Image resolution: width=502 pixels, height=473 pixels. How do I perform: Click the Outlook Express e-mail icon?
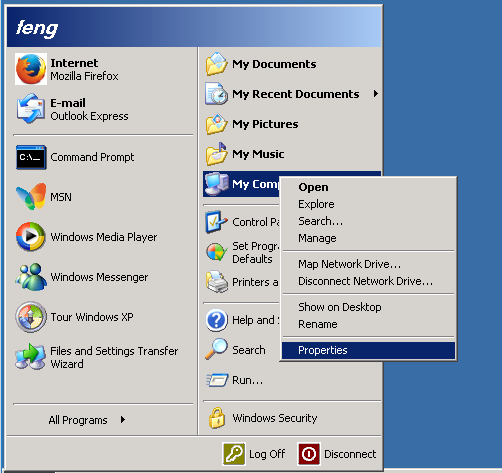[31, 109]
